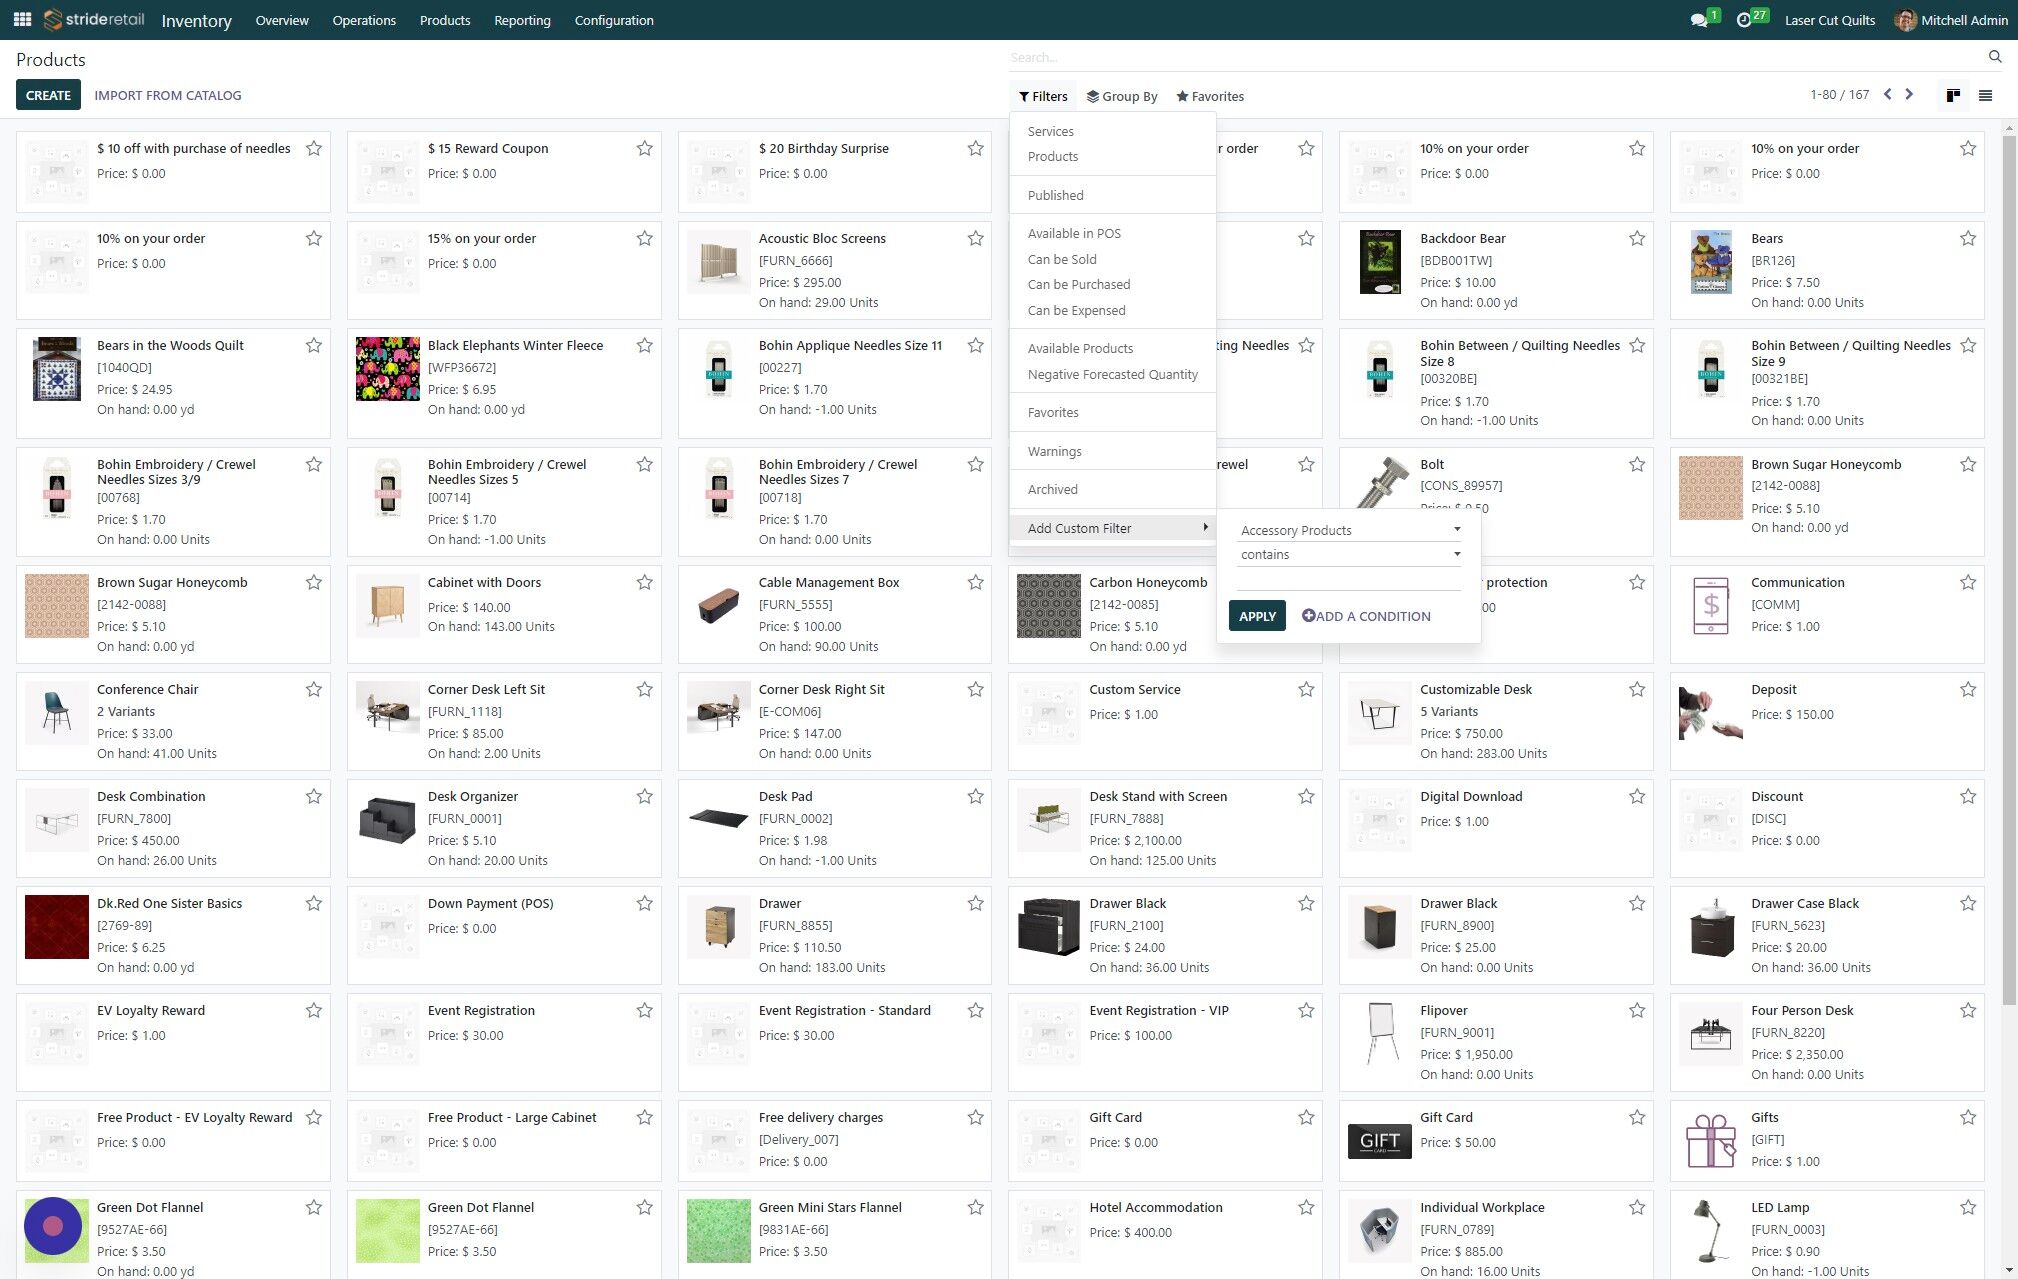Click ADD A CONDITION link
2018x1279 pixels.
click(x=1366, y=616)
